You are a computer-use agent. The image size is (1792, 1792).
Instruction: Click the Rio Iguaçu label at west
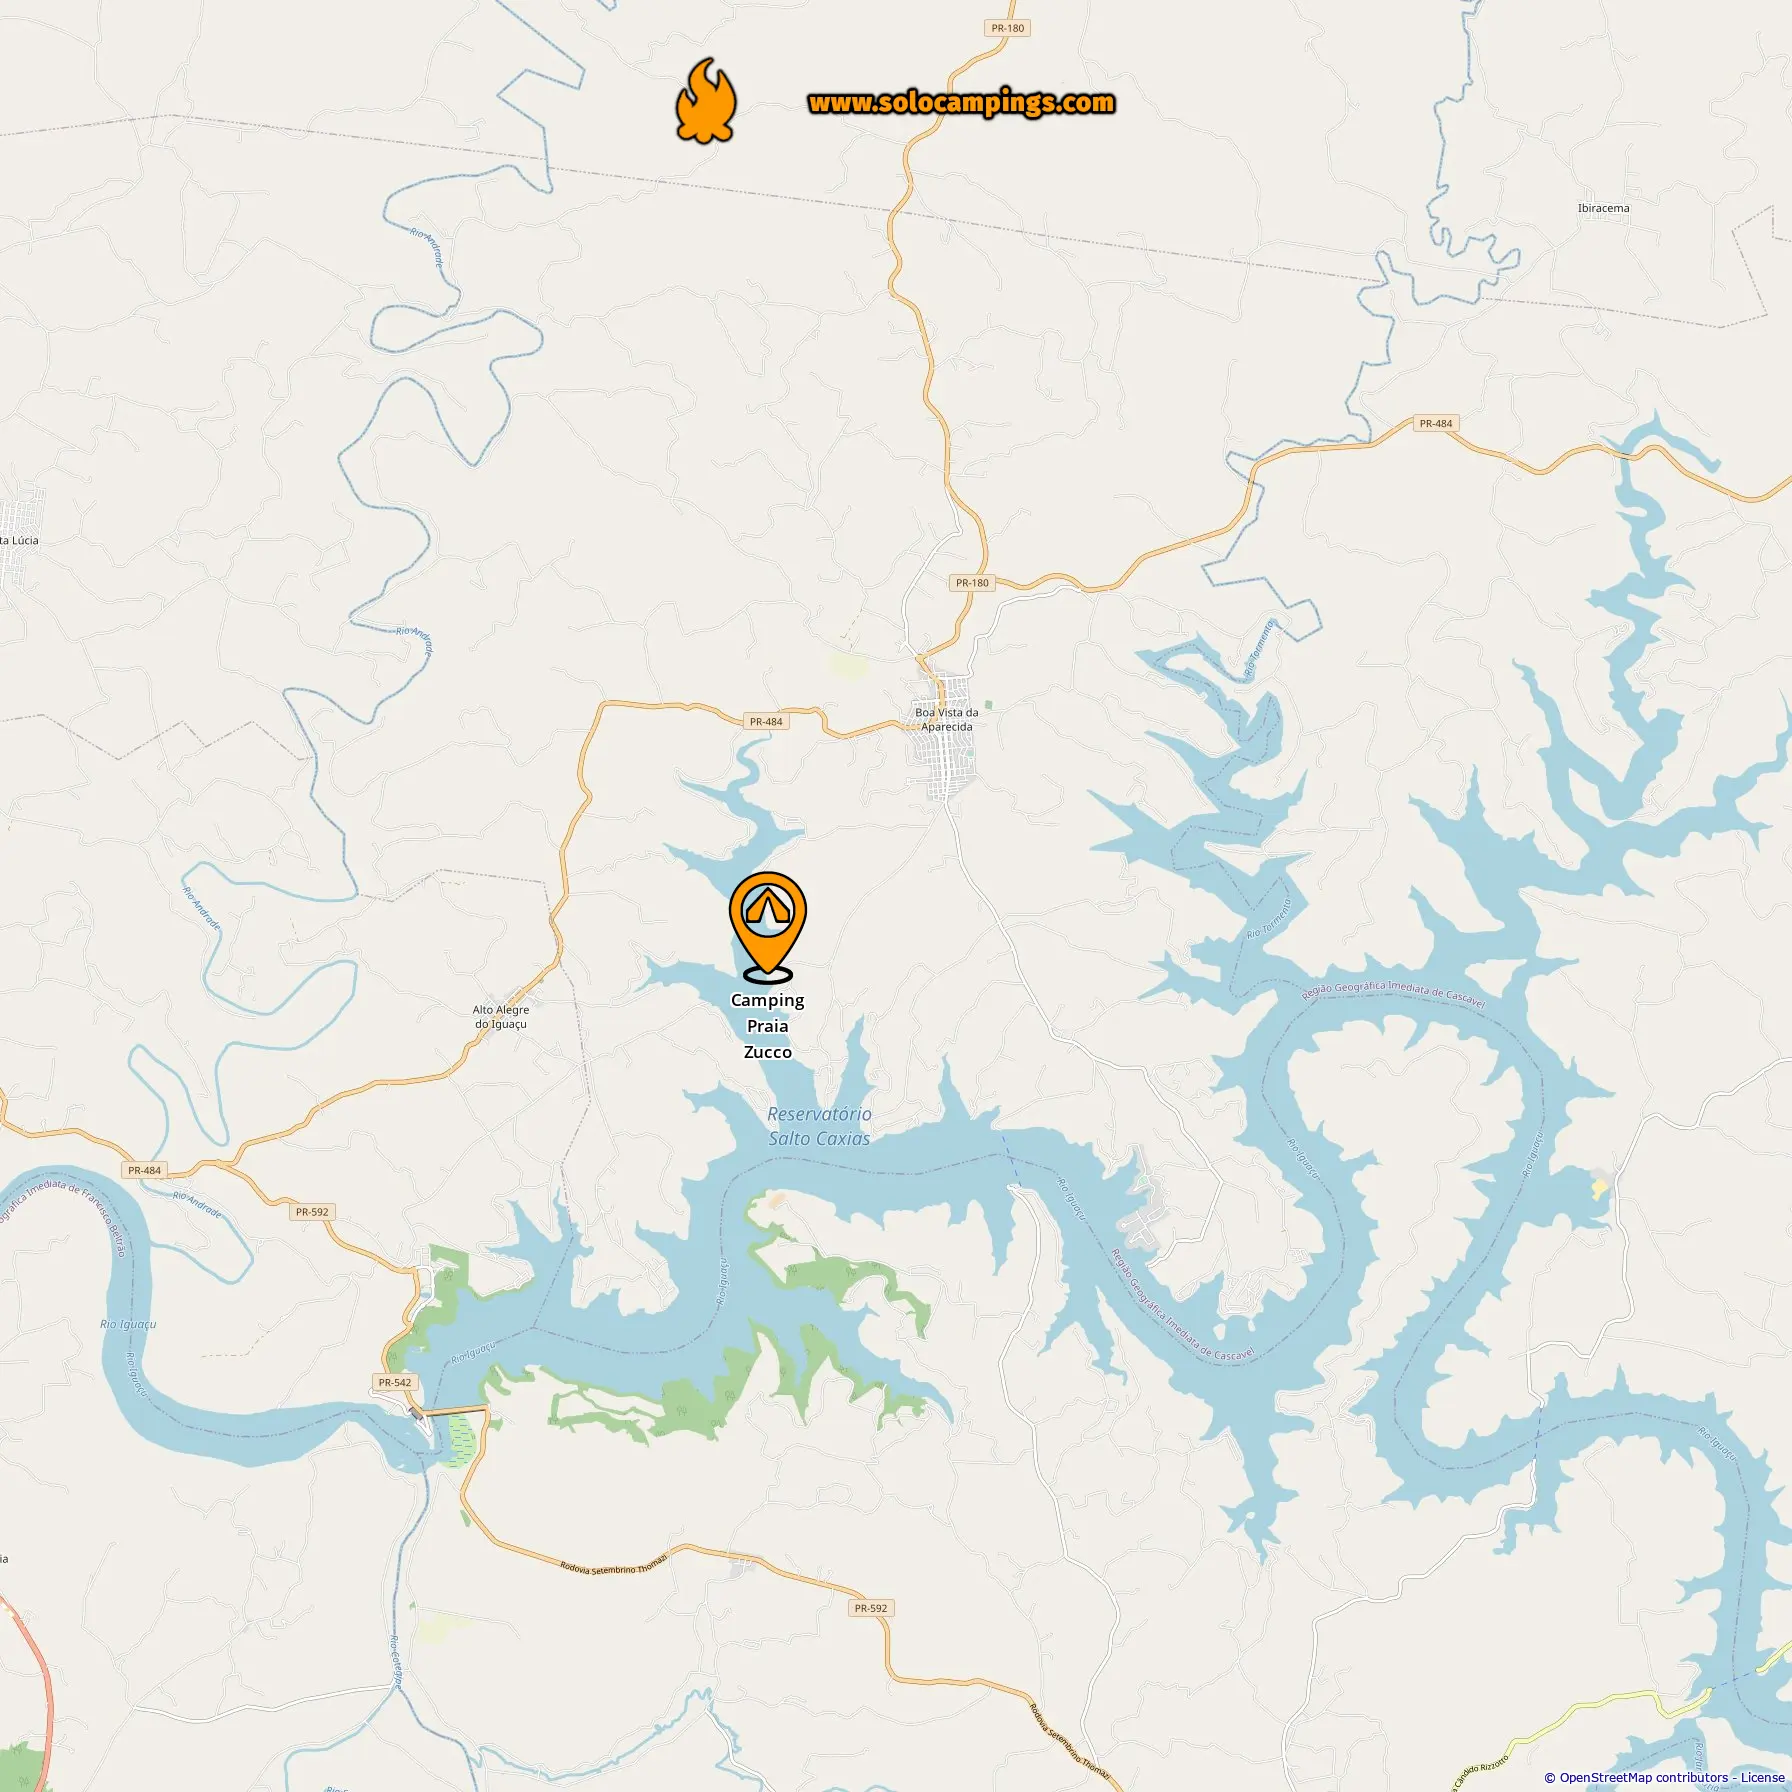pos(128,1324)
